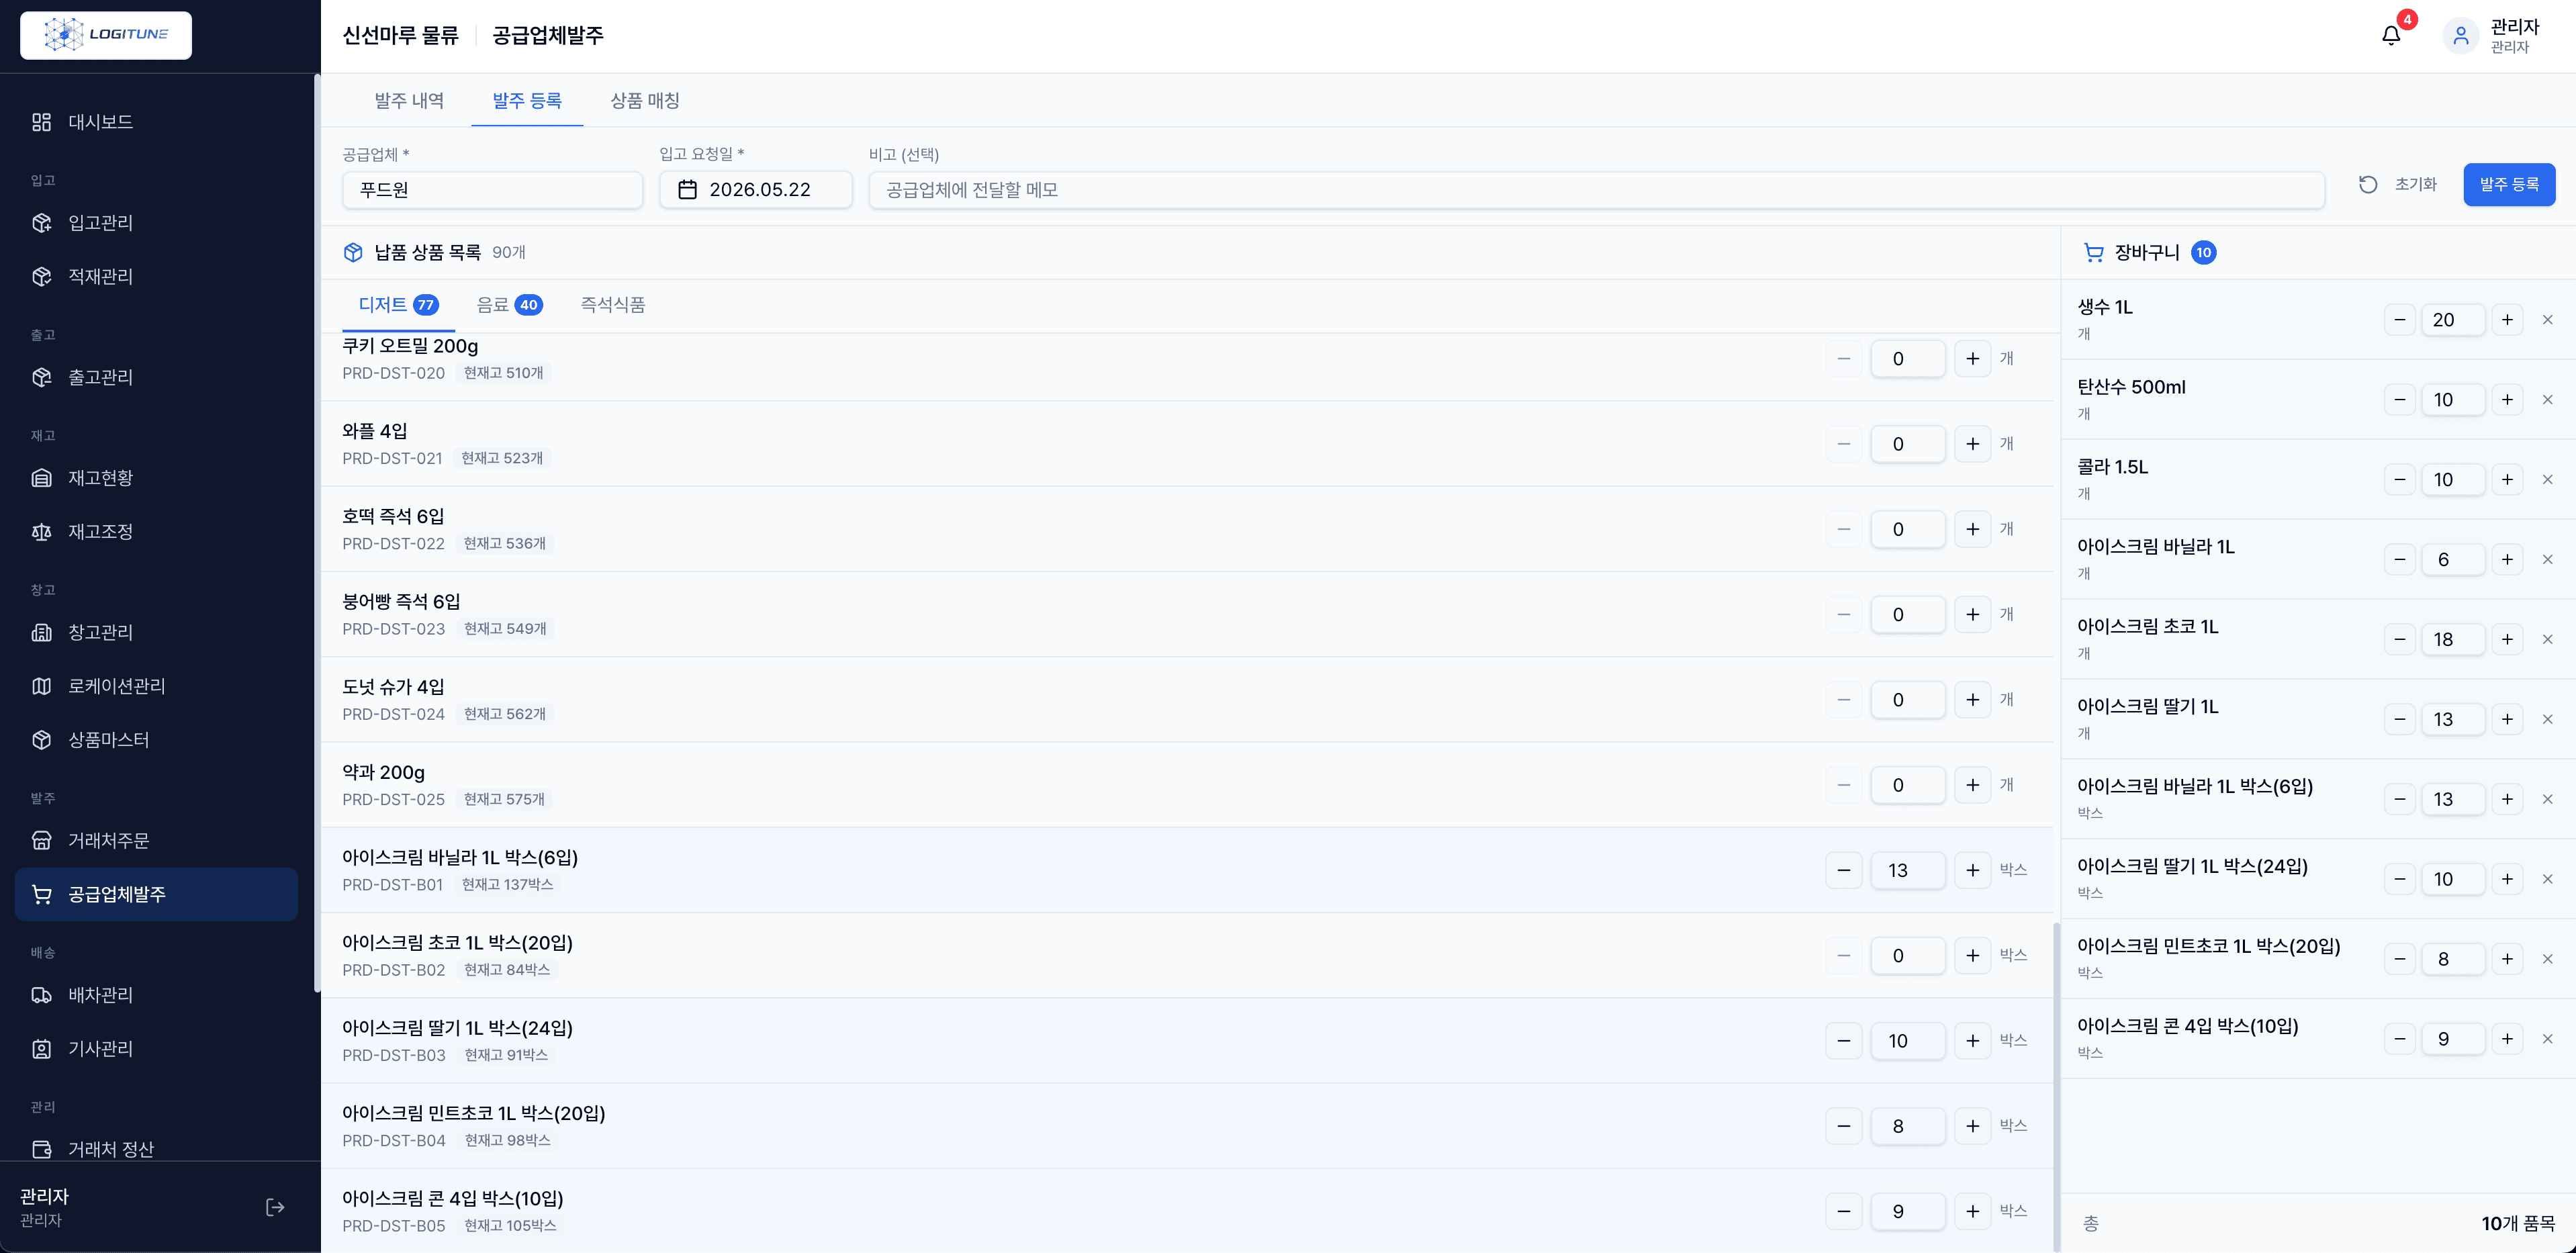
Task: Open 로케이션관리 in the sidebar
Action: (156, 686)
